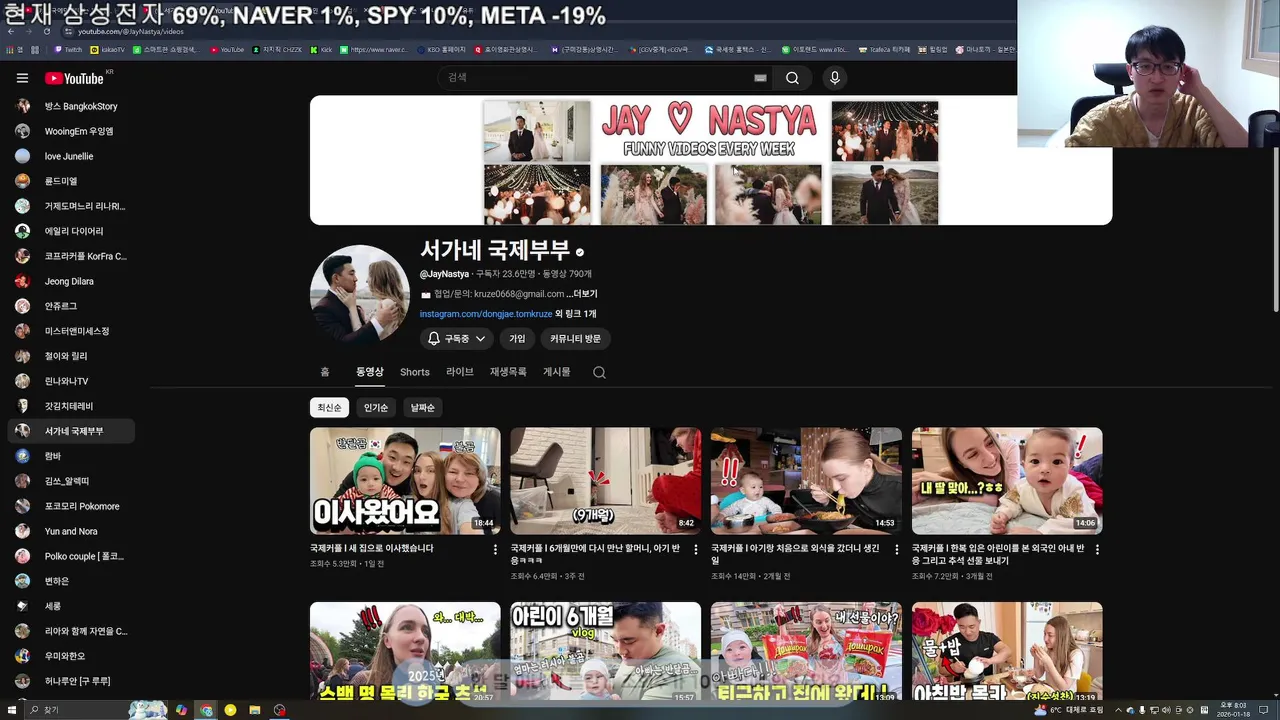Viewport: 1280px width, 720px height.
Task: Go to the YouTube home logo
Action: tap(74, 78)
